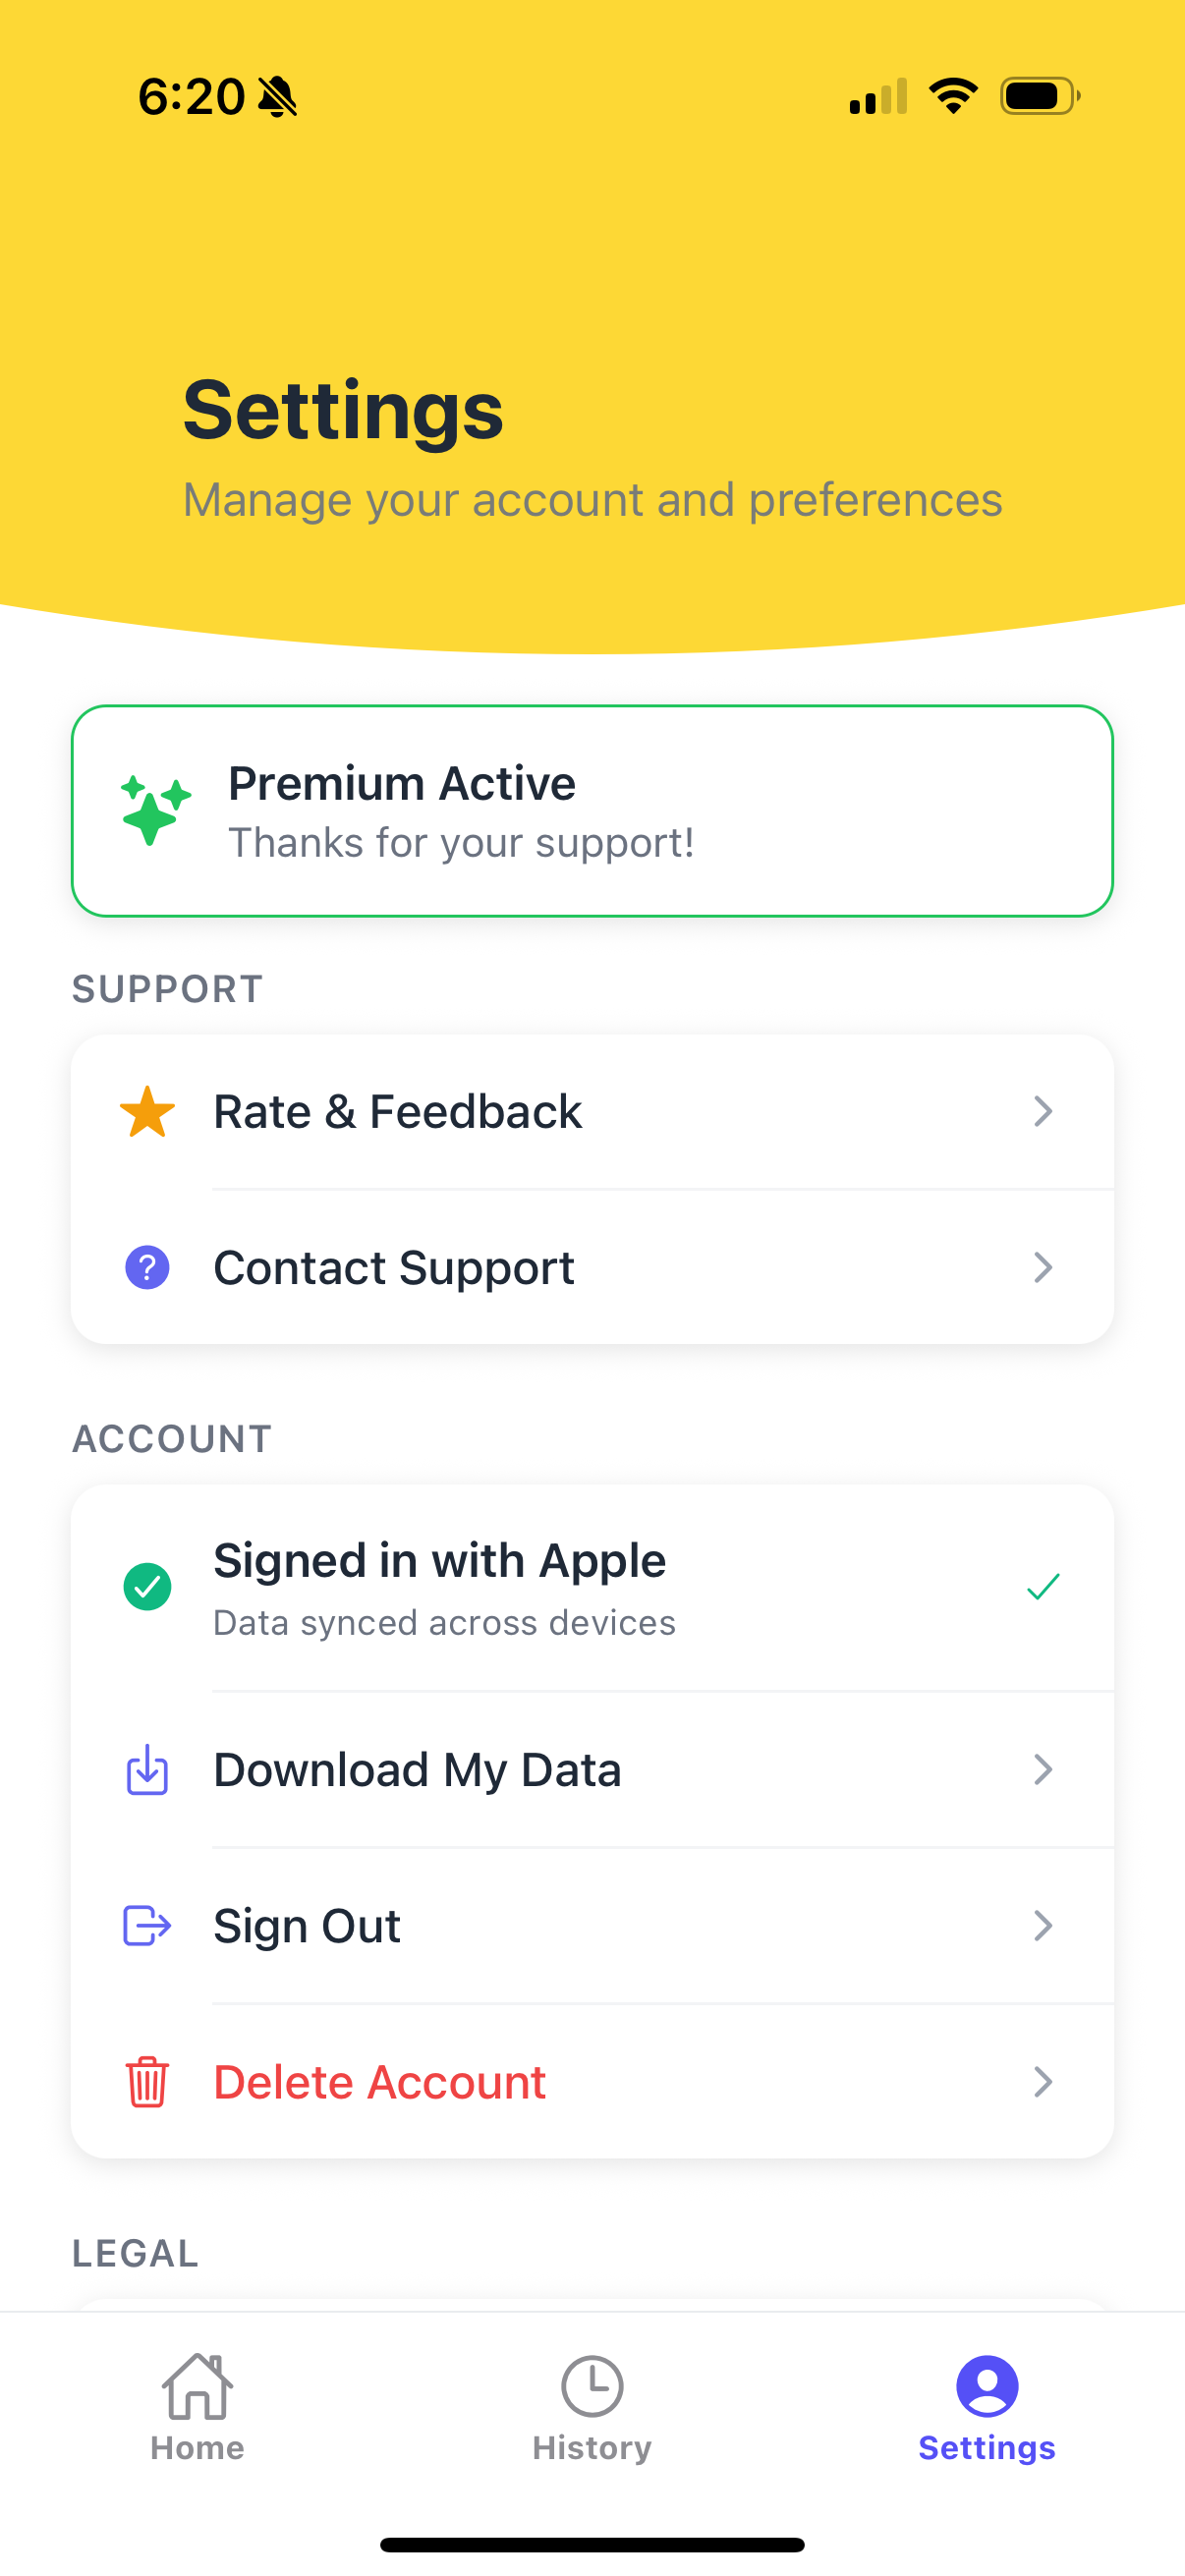
Task: Tap the Signed in with Apple row
Action: 592,1588
